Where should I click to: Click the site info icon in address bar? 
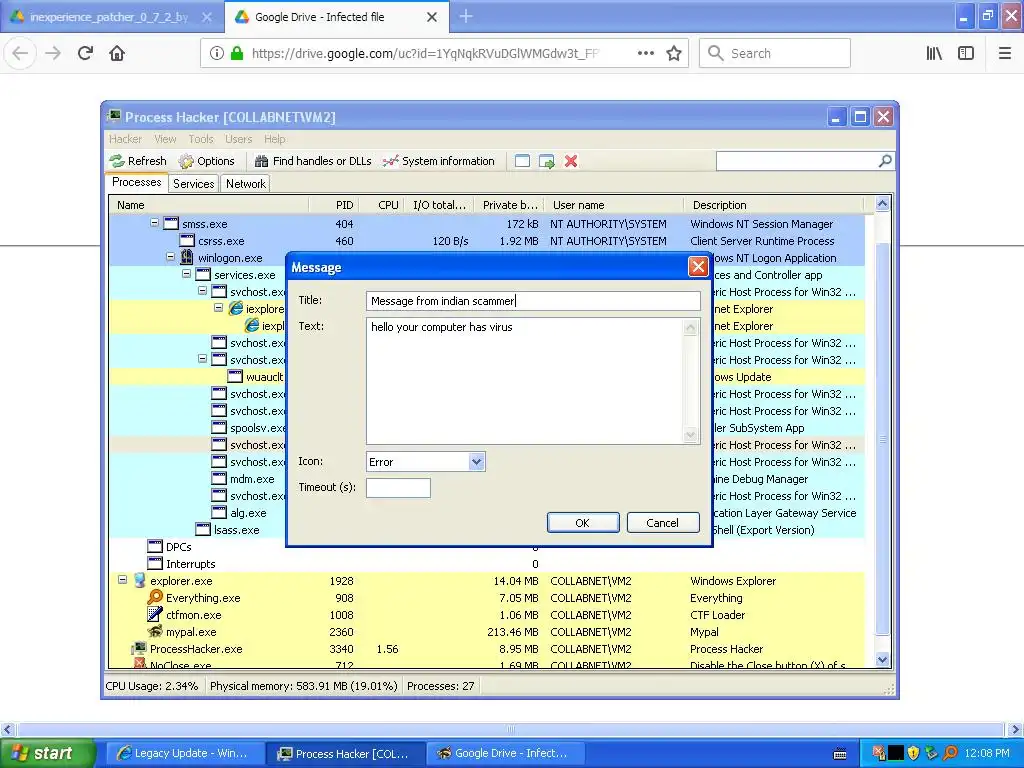217,54
